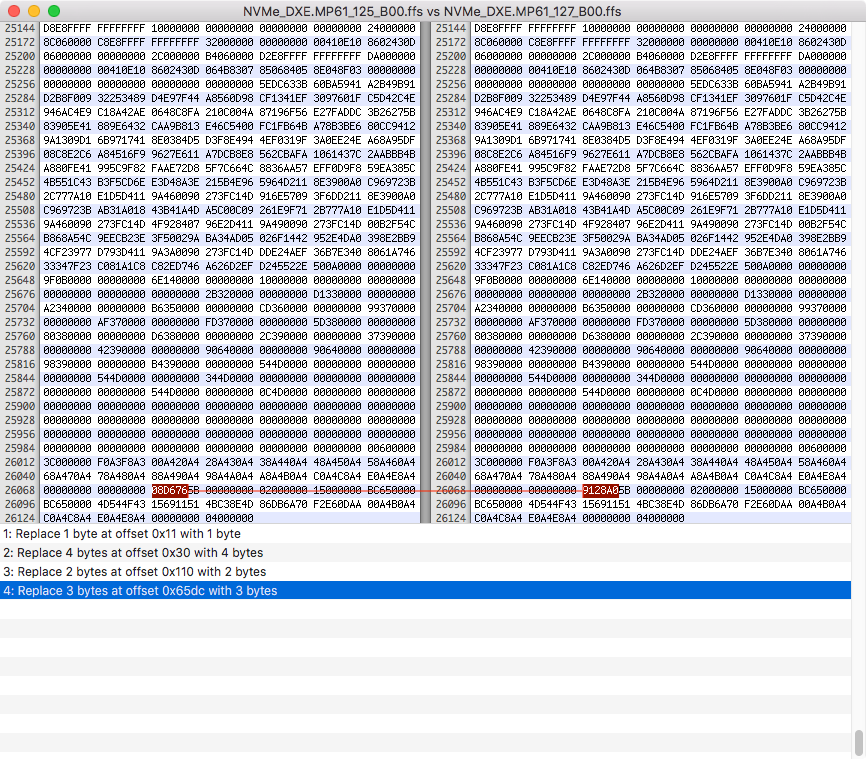The height and width of the screenshot is (759, 866).
Task: Click DDE24AEF in left pane row 25592
Action: (x=283, y=252)
